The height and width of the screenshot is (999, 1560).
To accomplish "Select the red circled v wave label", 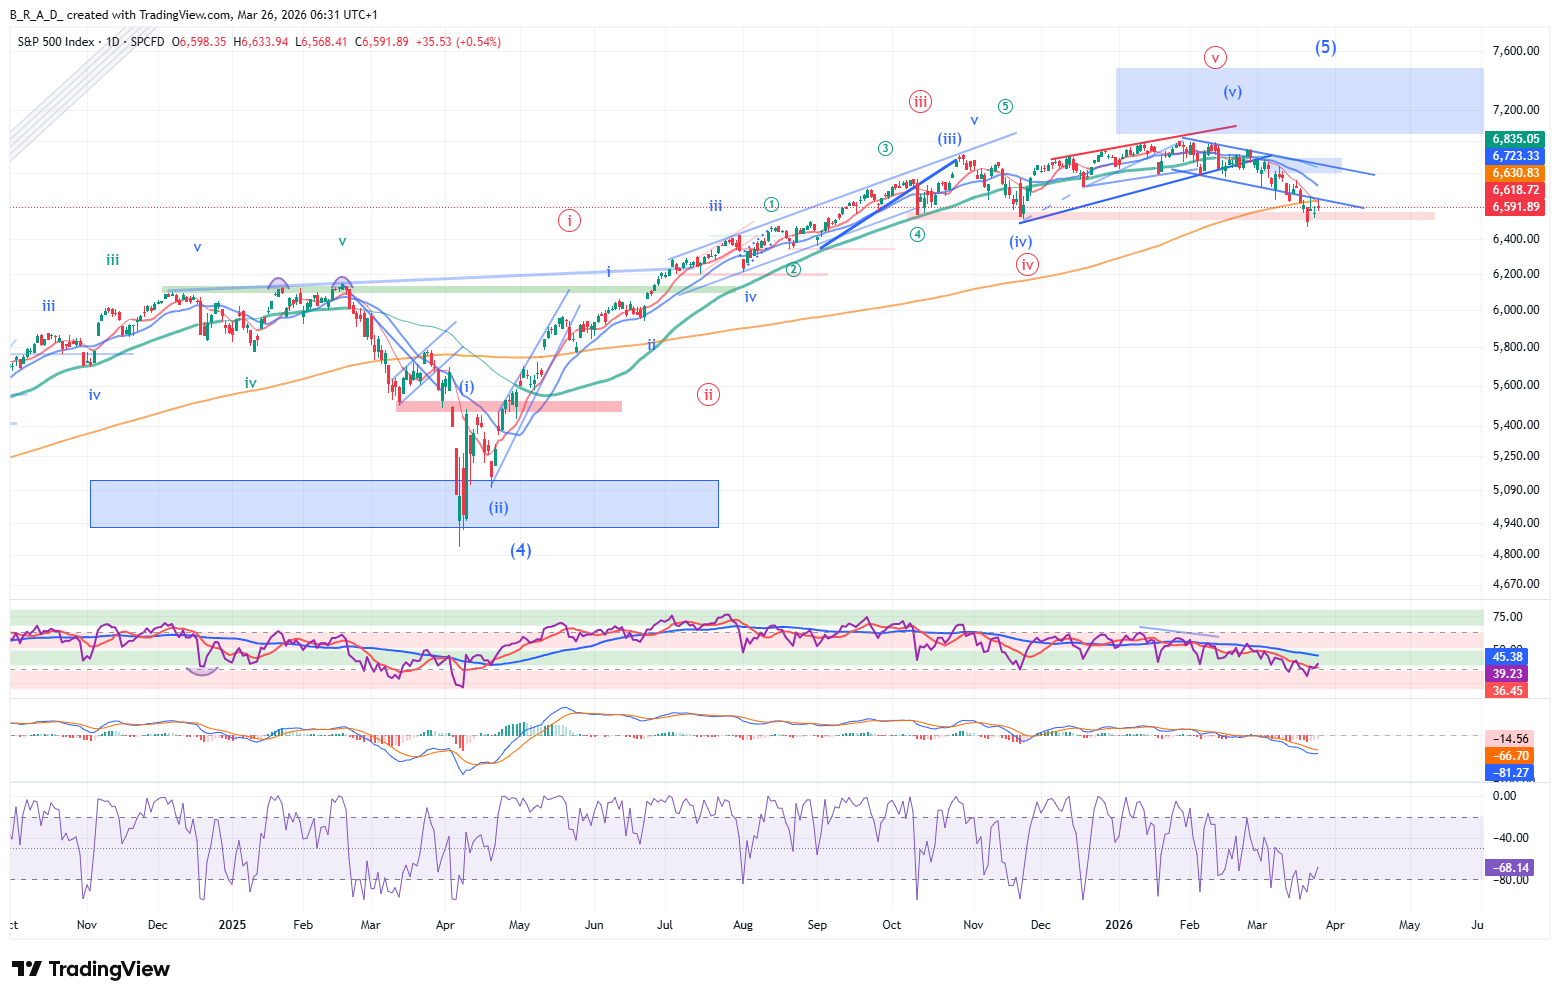I will (1215, 58).
